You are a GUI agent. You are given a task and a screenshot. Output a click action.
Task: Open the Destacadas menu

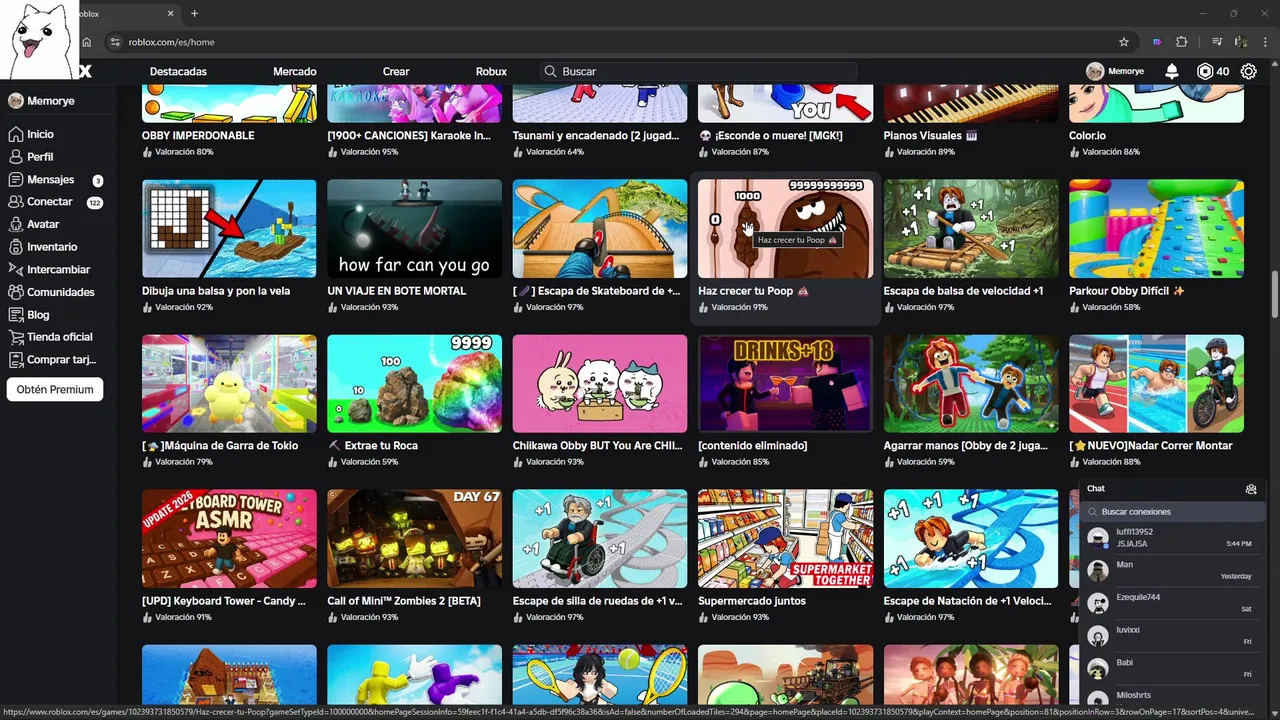coord(178,71)
